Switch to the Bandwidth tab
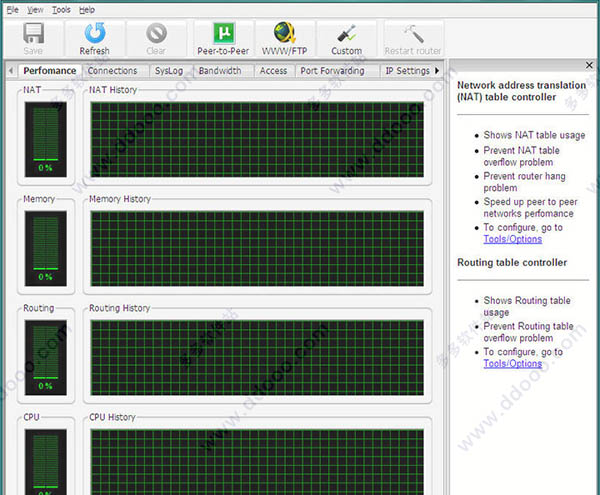This screenshot has height=495, width=600. coord(220,71)
